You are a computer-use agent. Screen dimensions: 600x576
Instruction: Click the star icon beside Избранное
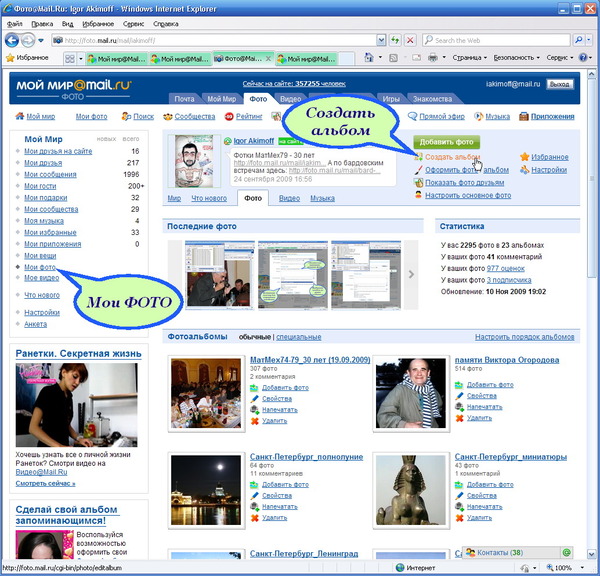525,157
